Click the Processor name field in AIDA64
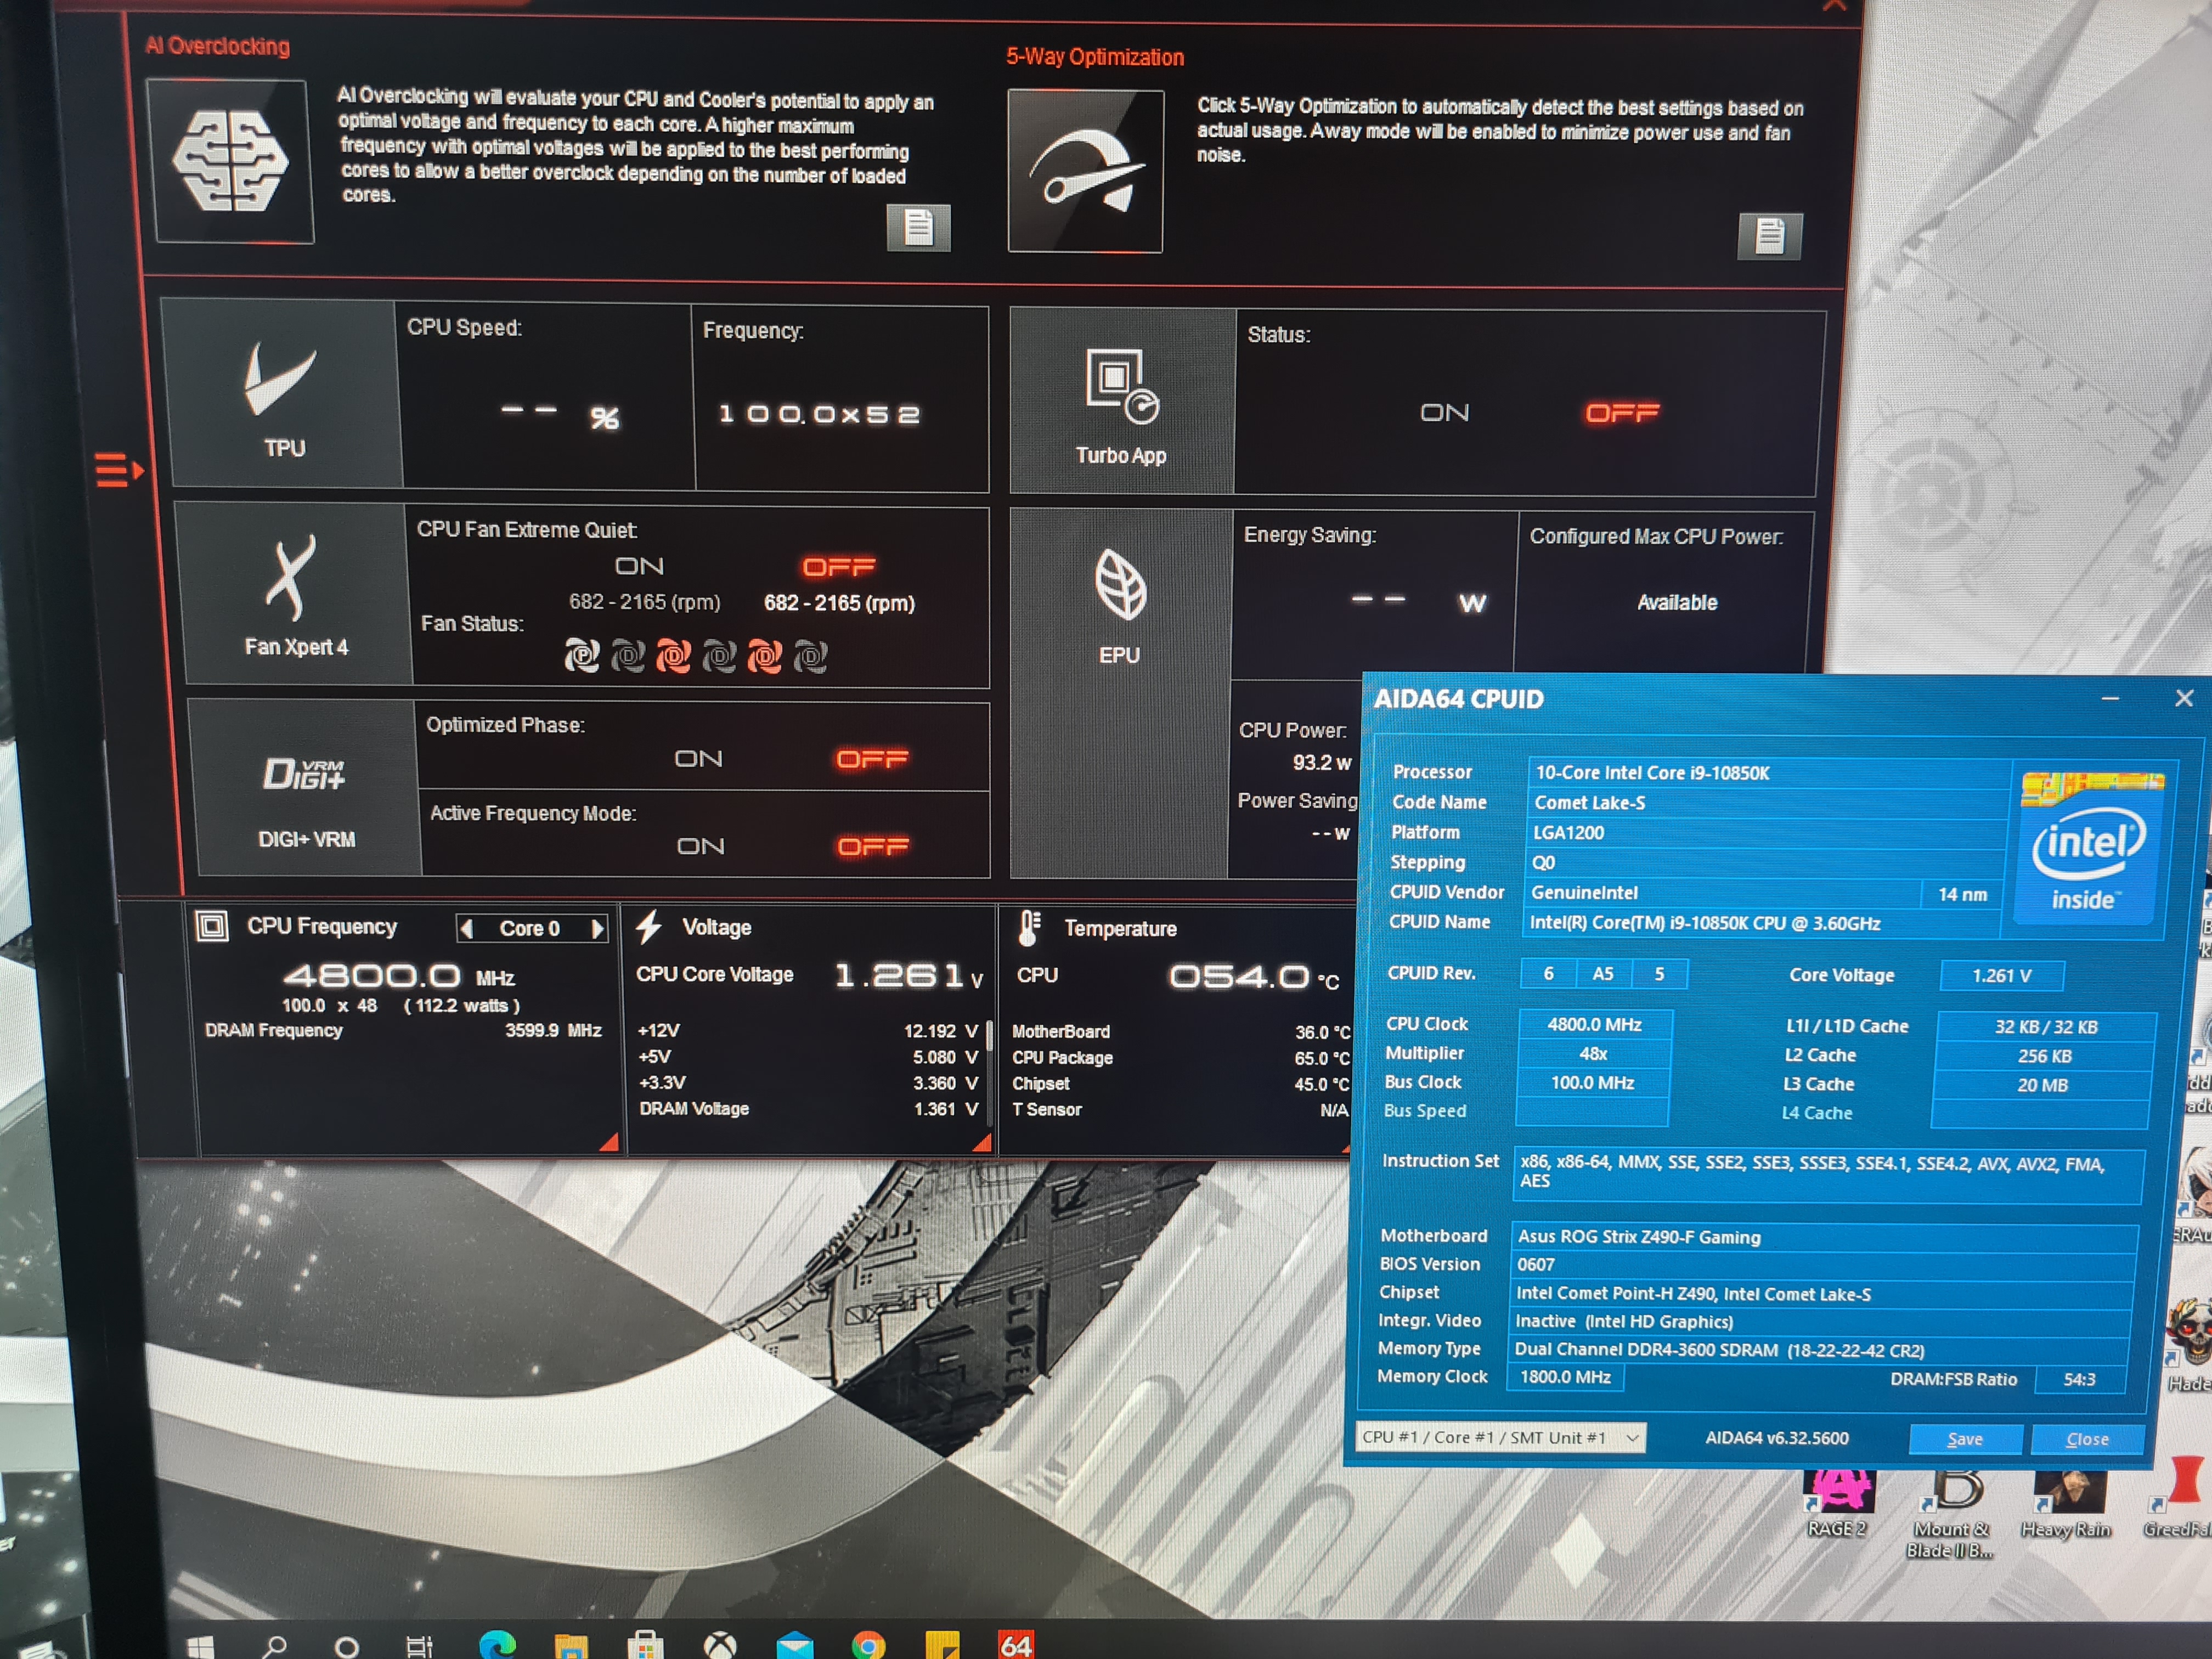Image resolution: width=2212 pixels, height=1659 pixels. coord(1767,773)
